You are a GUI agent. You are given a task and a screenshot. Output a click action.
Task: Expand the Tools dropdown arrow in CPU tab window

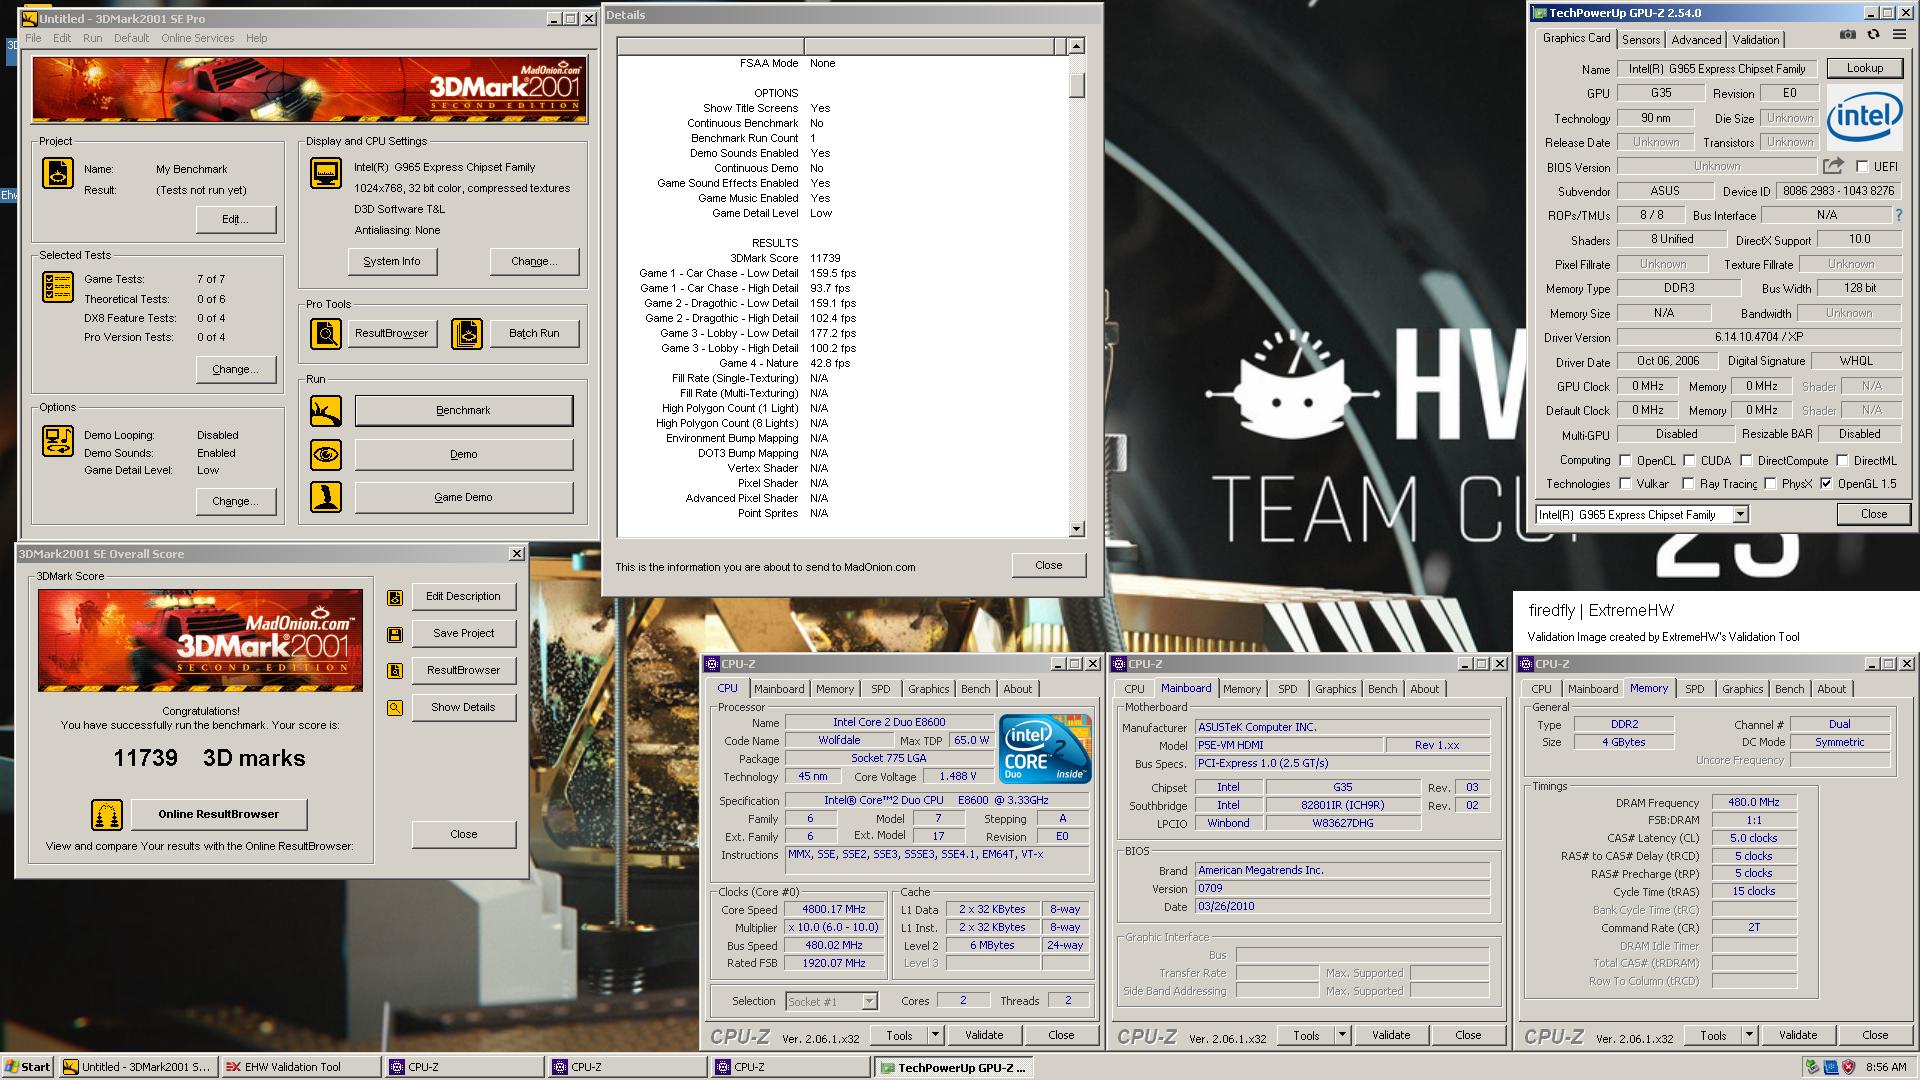[936, 1035]
